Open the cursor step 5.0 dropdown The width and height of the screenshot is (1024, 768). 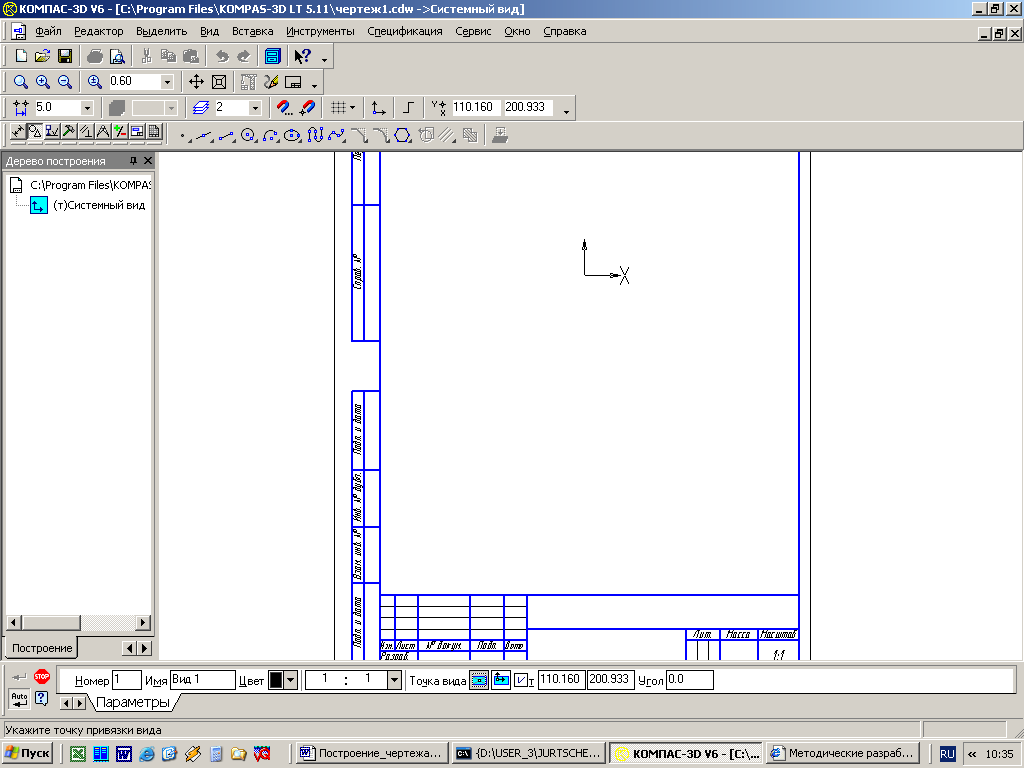(x=87, y=107)
